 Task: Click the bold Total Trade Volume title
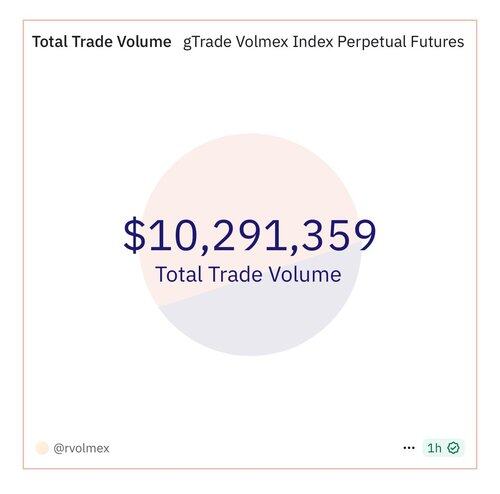point(102,42)
